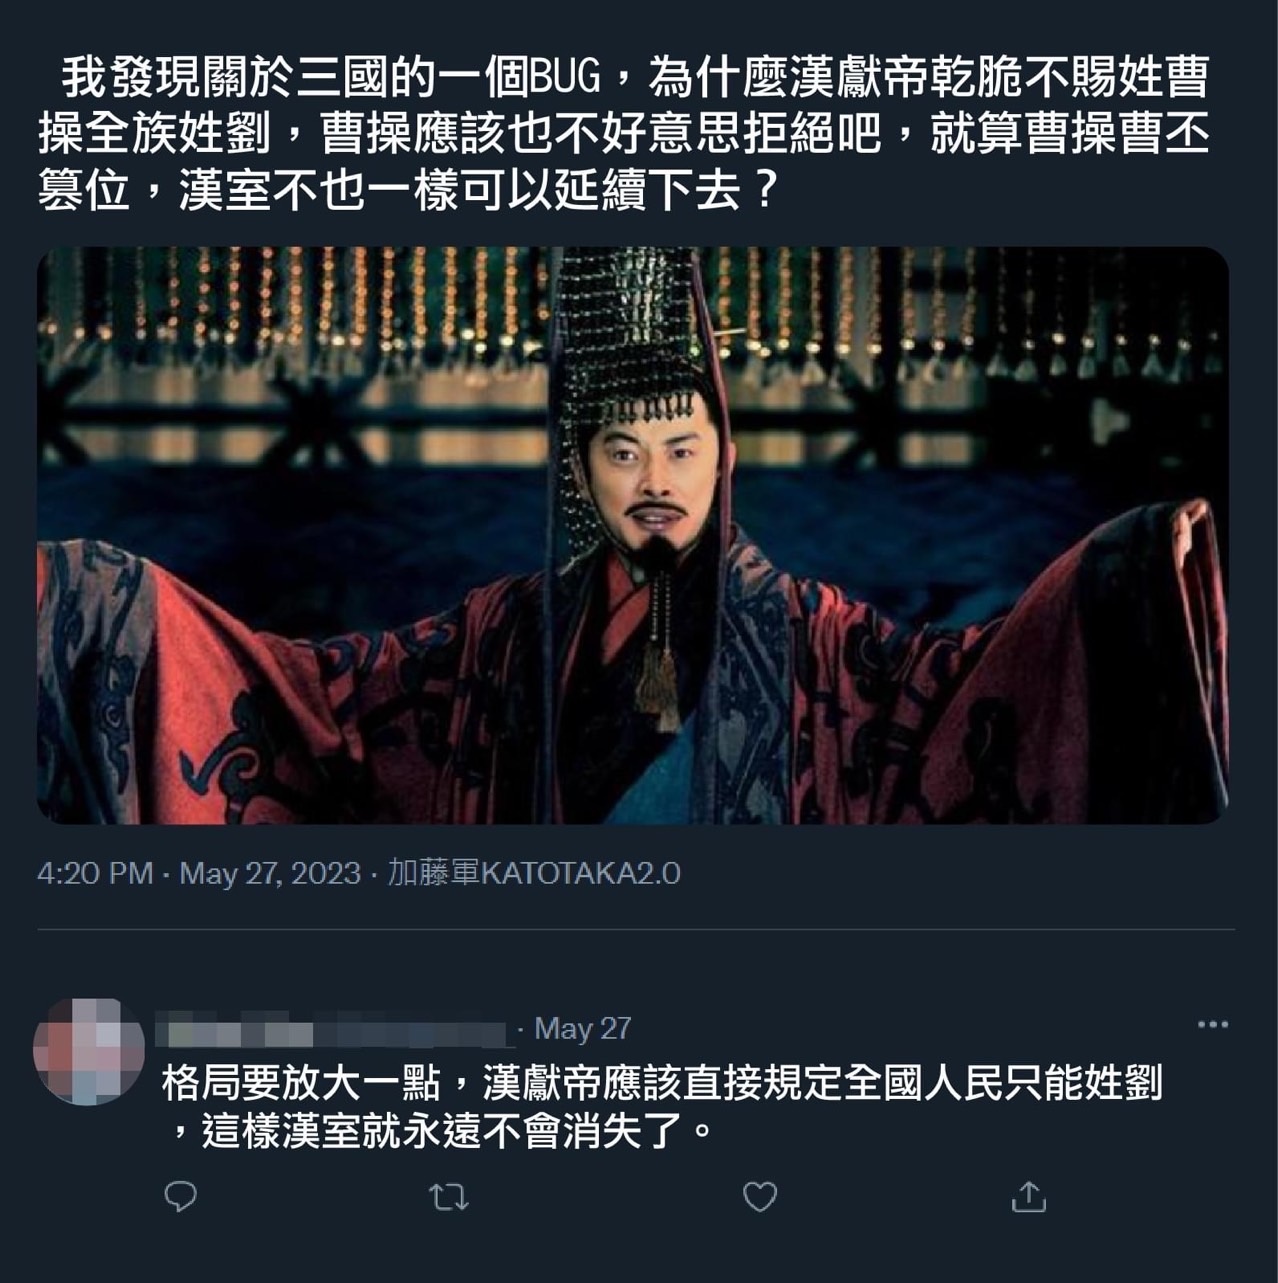Click the main tweet text about 漢獻帝
Screen dimensions: 1278x1283
pos(623,133)
